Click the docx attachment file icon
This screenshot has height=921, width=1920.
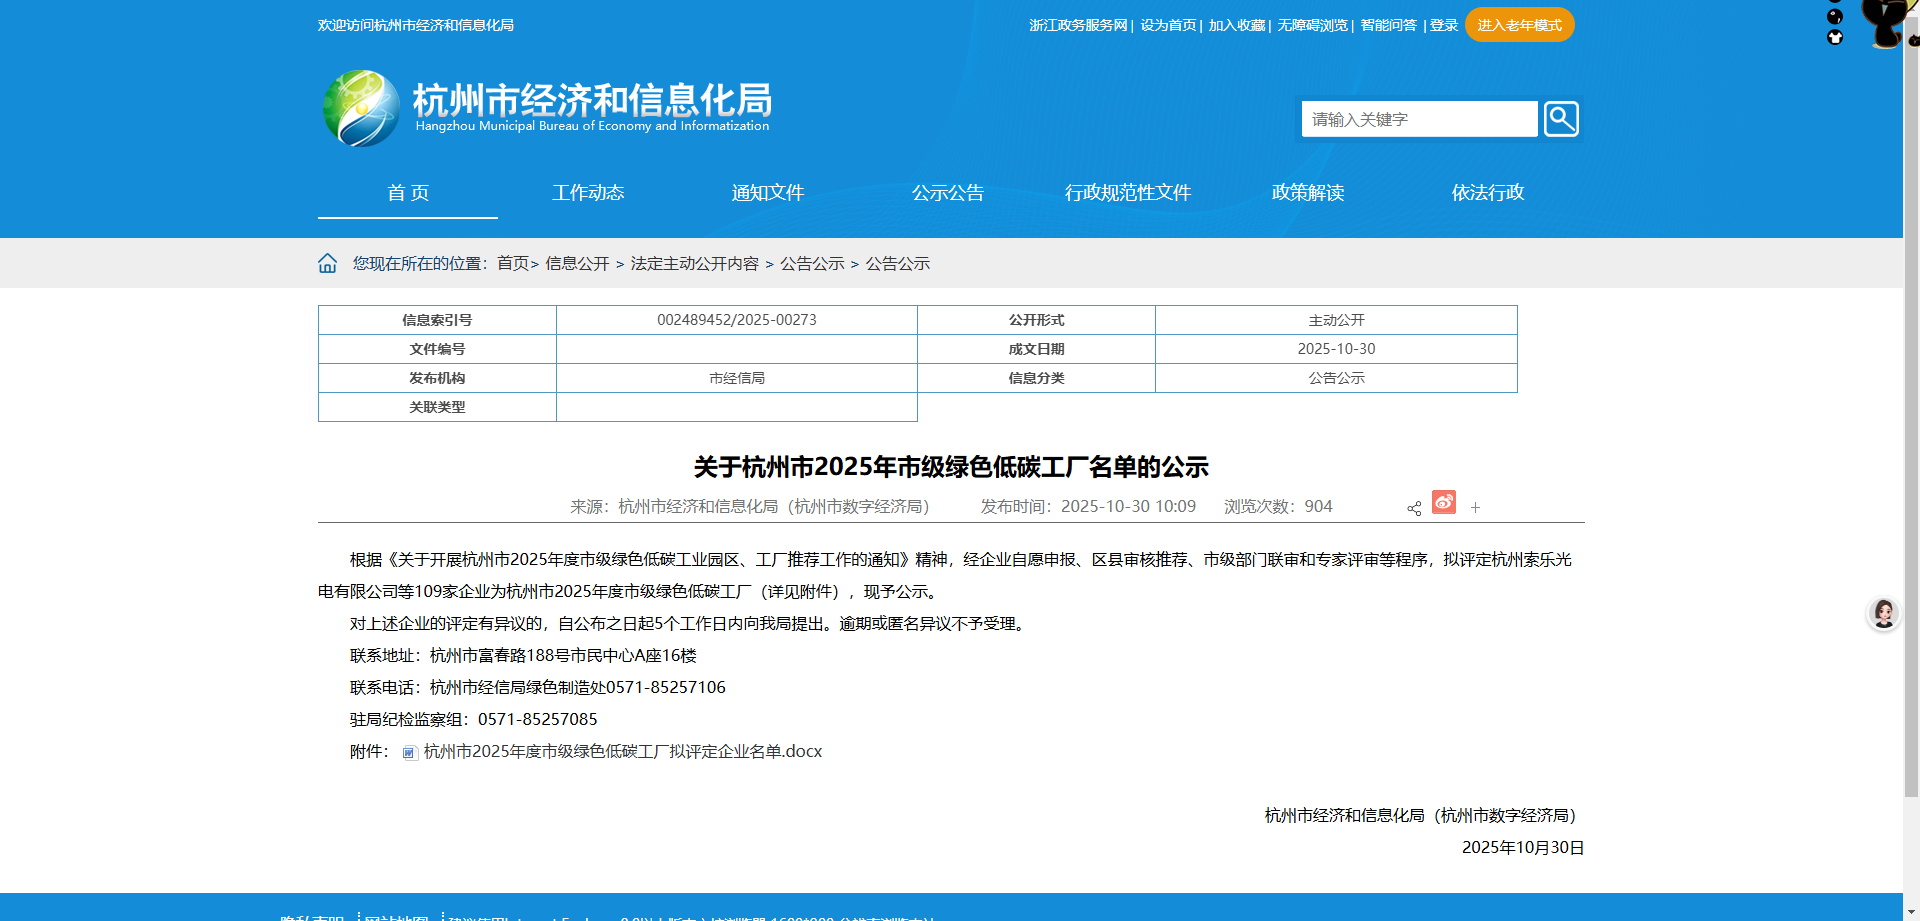coord(409,753)
